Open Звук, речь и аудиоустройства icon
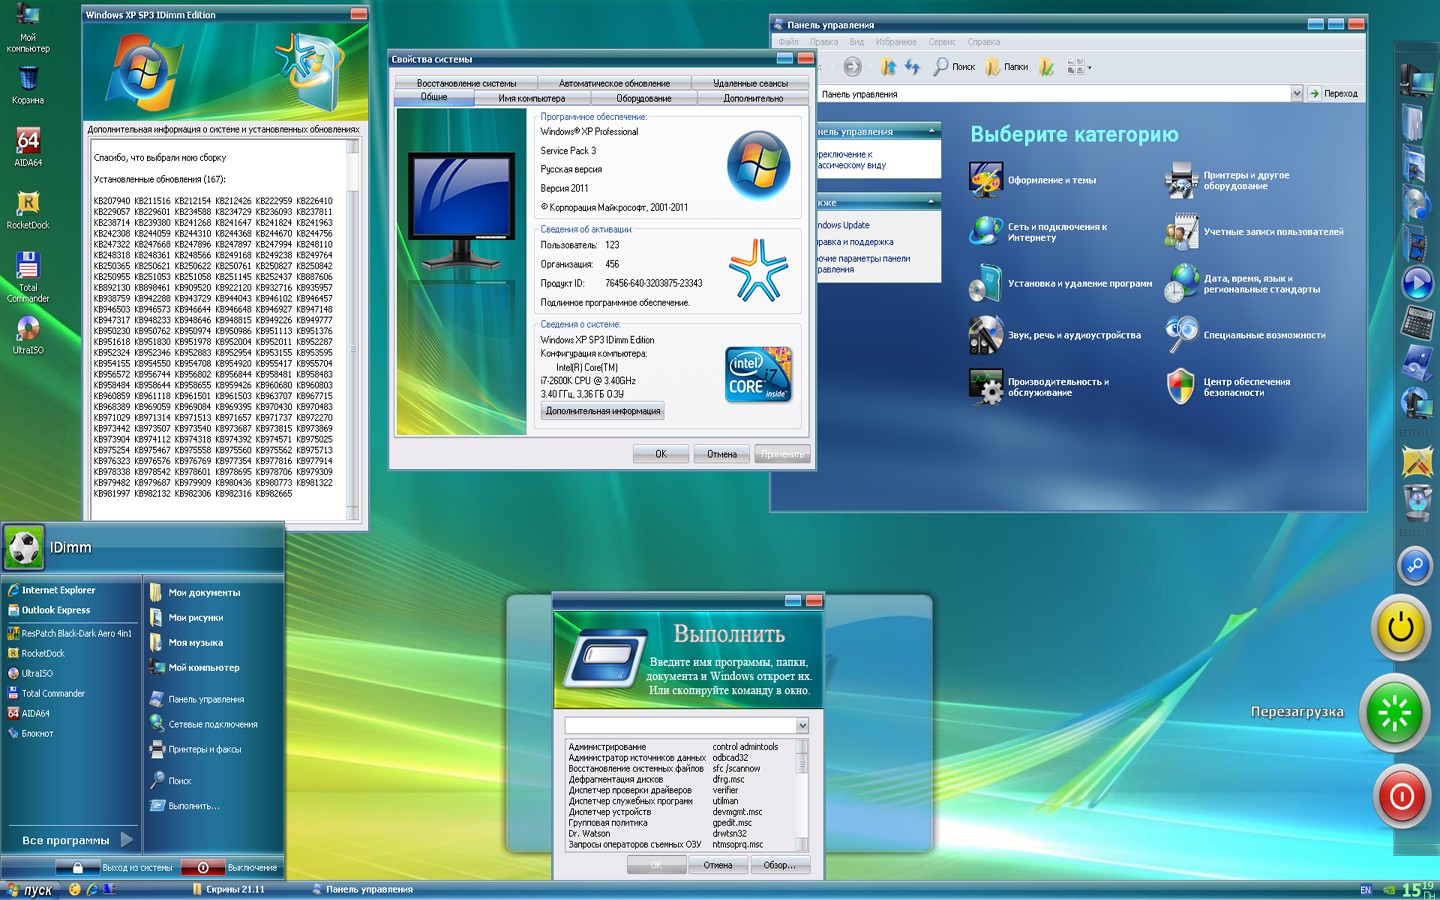 (x=986, y=335)
